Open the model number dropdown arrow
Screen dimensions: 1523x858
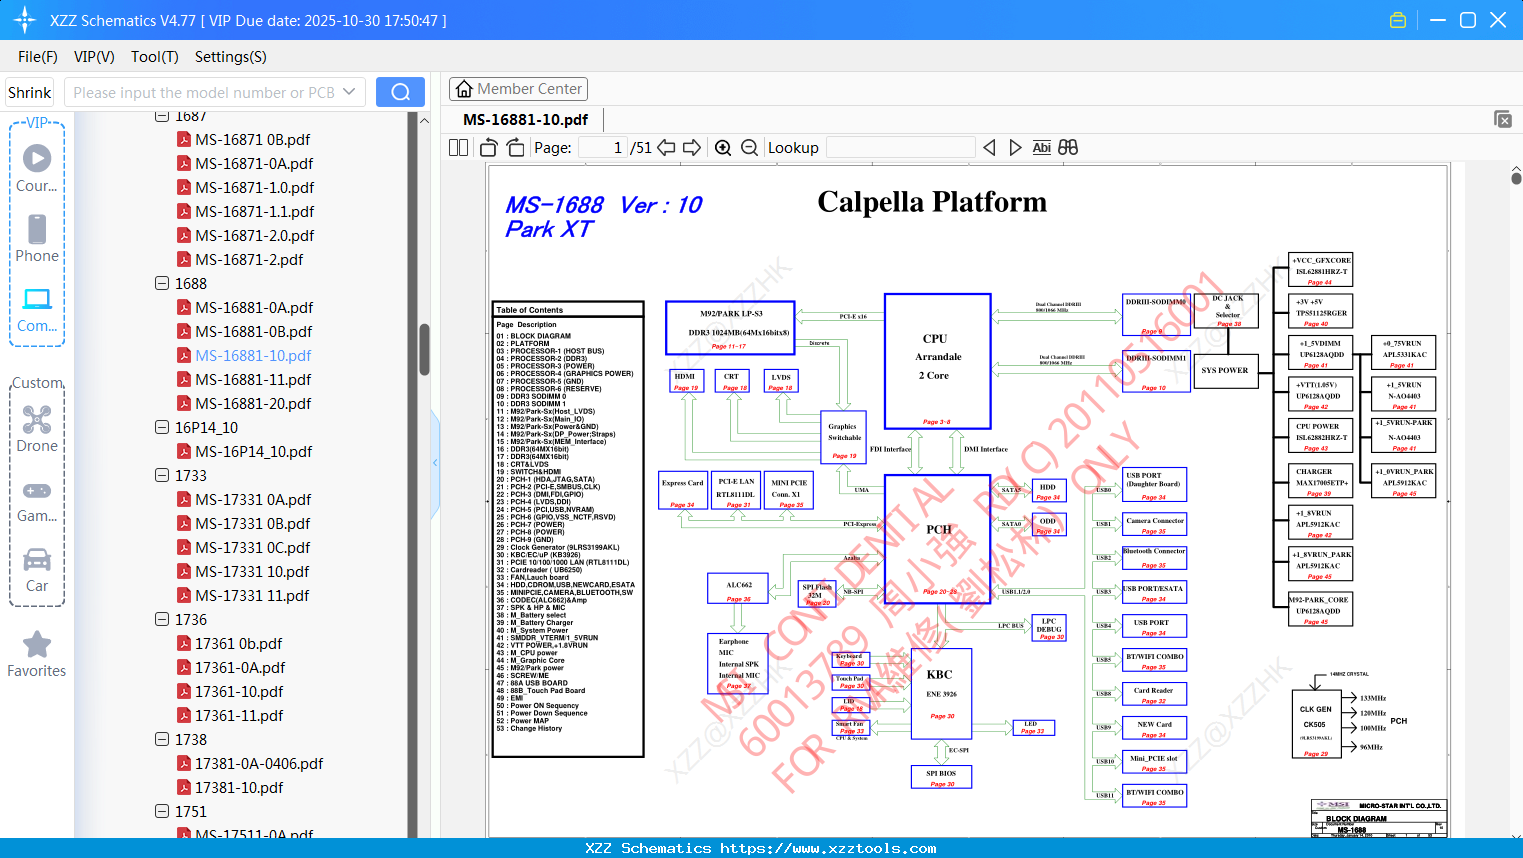click(349, 92)
